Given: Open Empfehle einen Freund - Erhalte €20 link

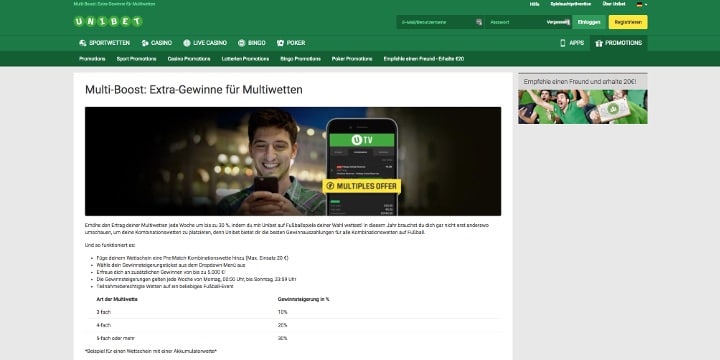Looking at the screenshot, I should (x=423, y=59).
